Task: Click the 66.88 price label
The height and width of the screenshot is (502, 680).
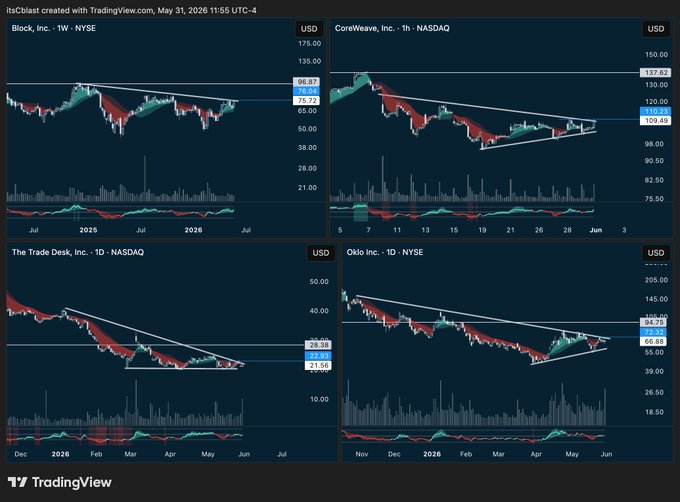Action: pyautogui.click(x=654, y=342)
